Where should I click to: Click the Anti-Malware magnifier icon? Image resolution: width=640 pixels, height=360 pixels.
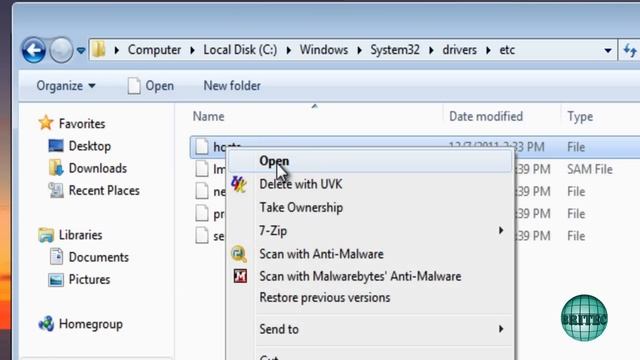pyautogui.click(x=239, y=254)
